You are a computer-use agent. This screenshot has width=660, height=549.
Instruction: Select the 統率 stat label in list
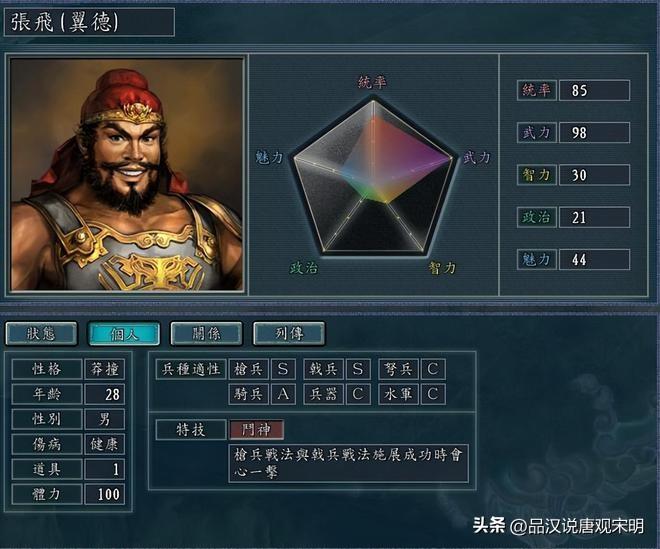pos(537,90)
